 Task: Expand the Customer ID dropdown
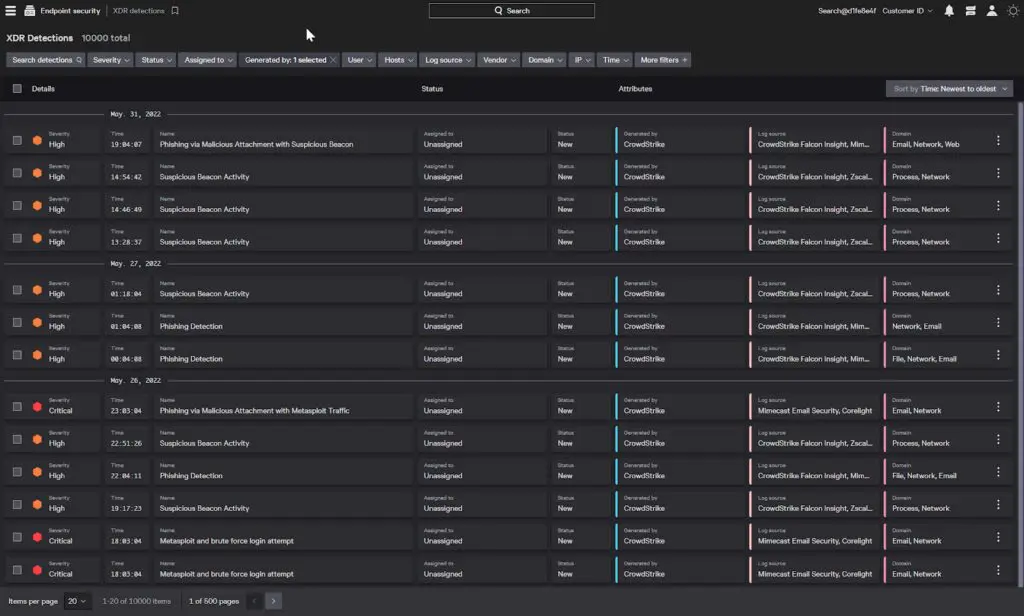click(x=906, y=10)
